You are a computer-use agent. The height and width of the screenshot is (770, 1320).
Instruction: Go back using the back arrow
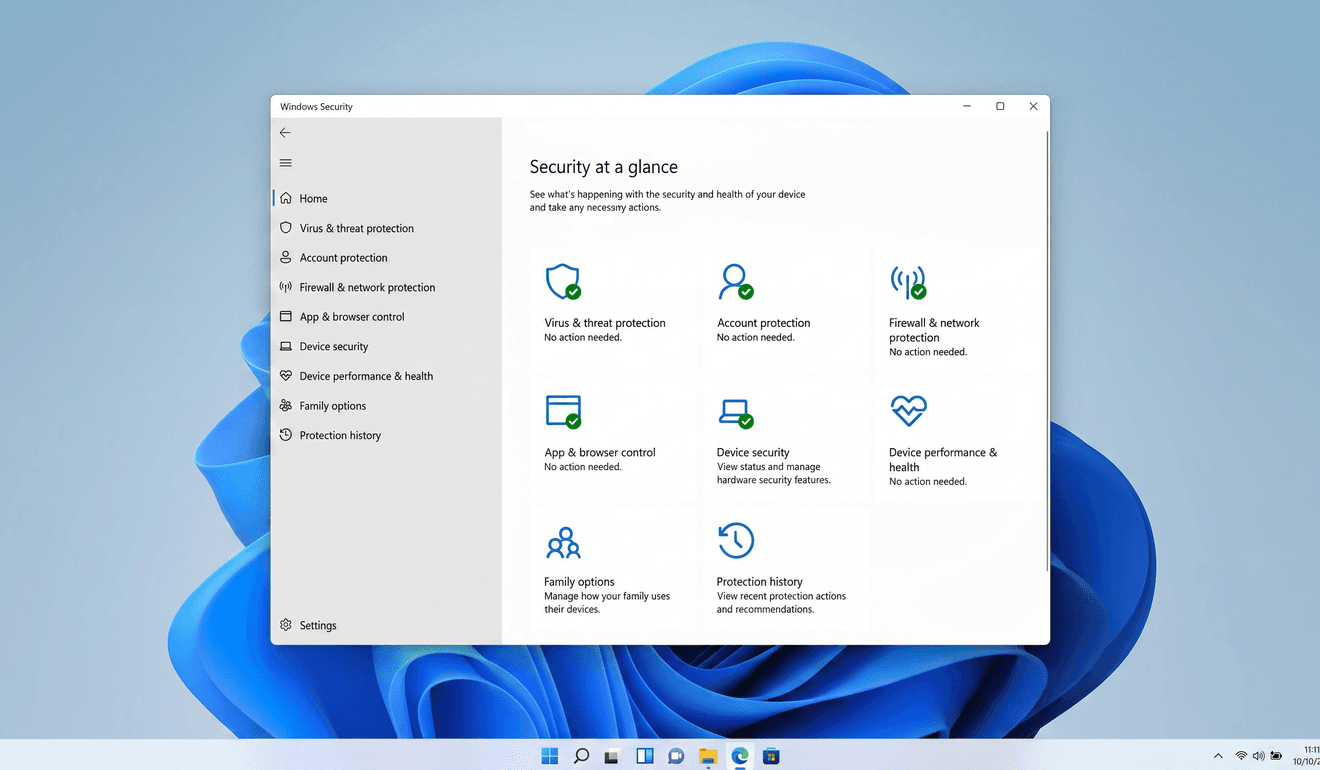285,132
